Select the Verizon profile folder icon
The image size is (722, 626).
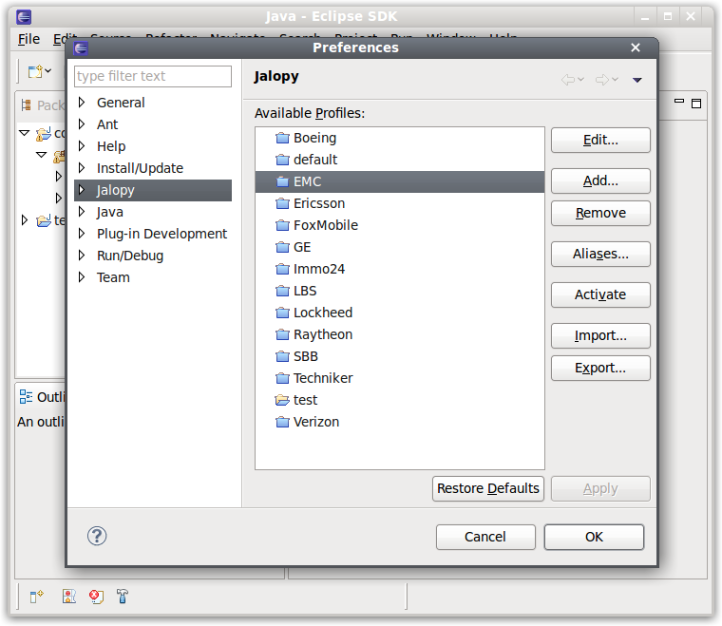point(282,422)
